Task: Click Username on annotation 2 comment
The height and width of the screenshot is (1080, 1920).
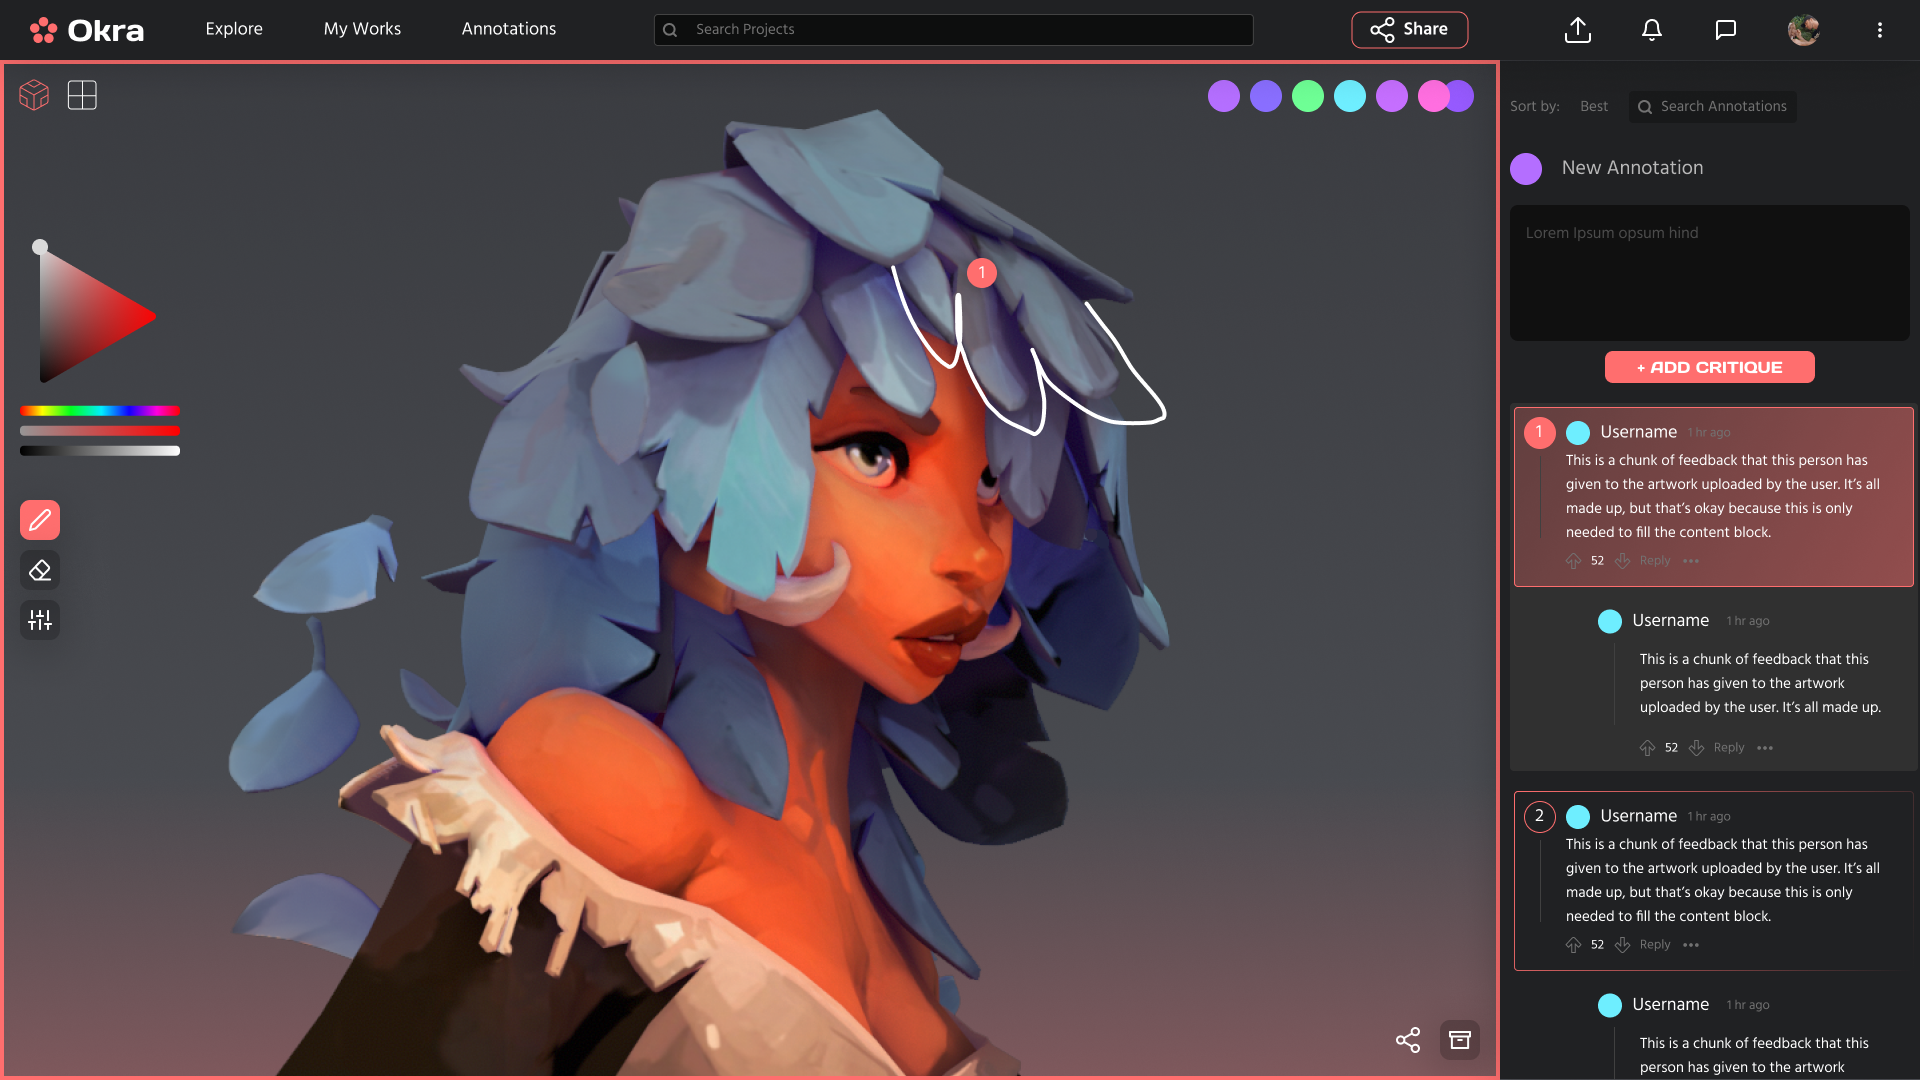Action: click(x=1638, y=816)
